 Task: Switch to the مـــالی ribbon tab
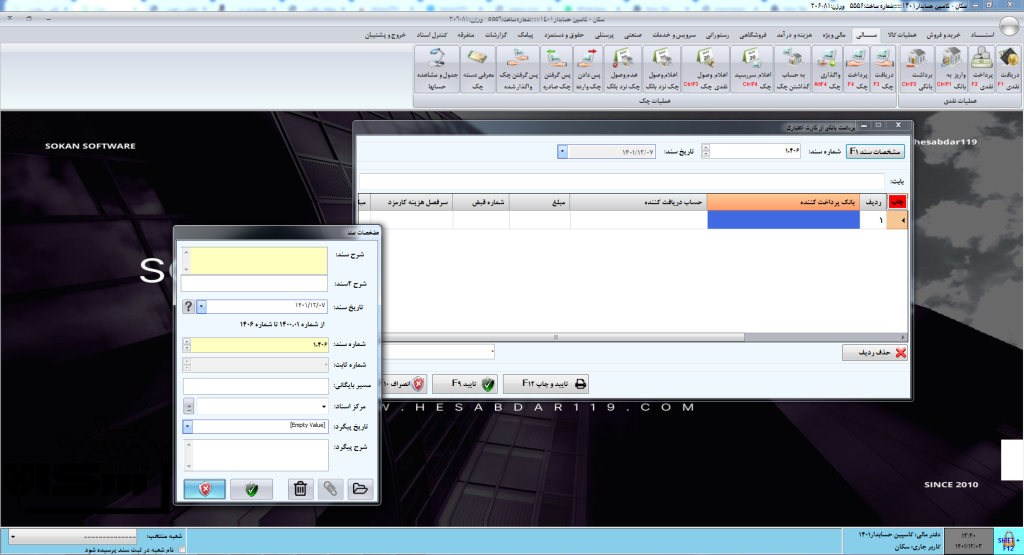coord(866,35)
